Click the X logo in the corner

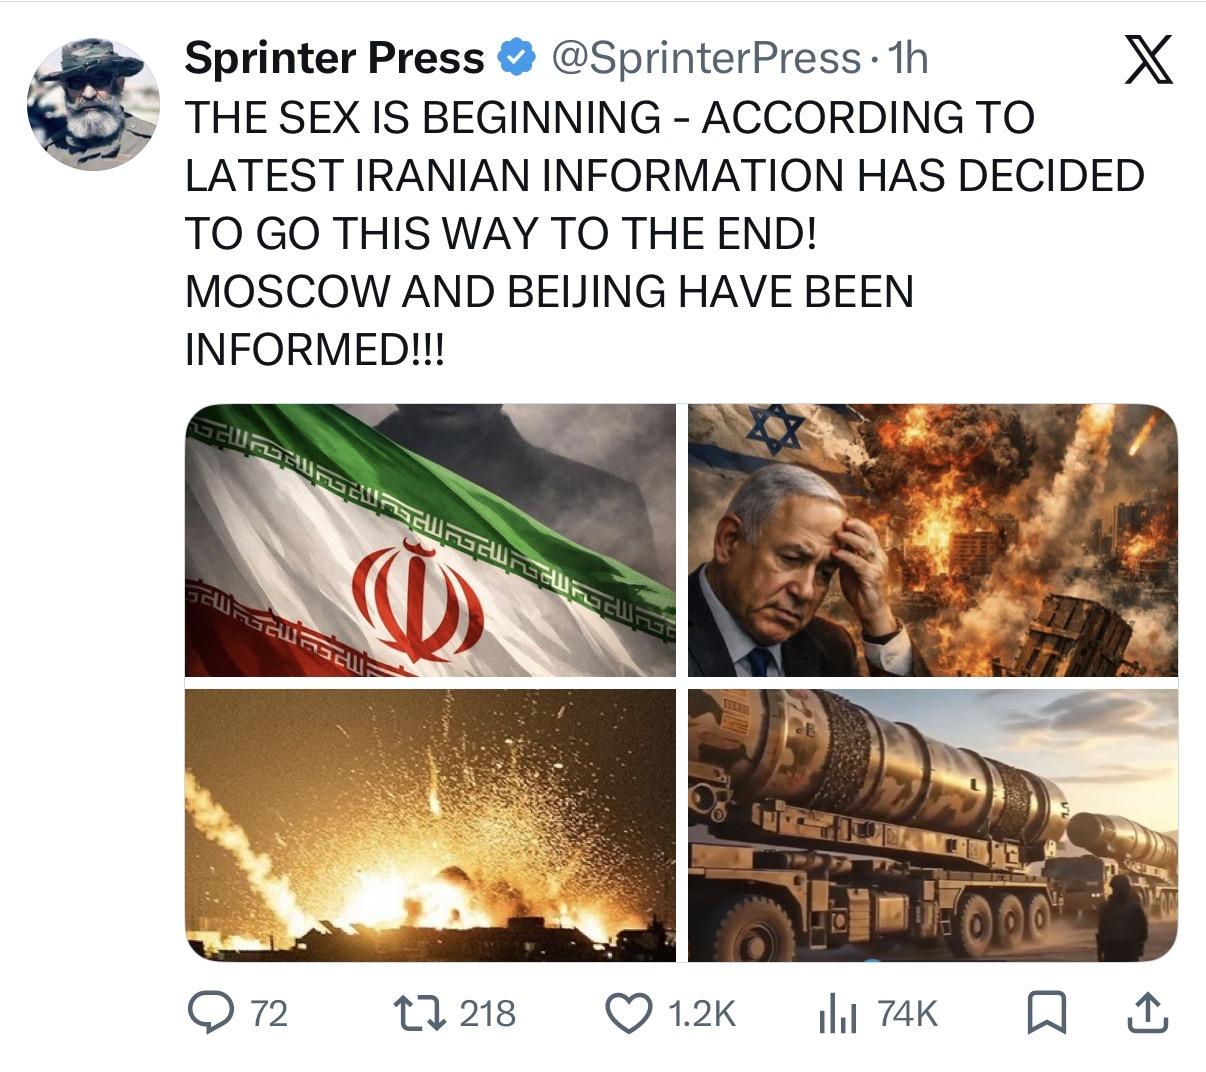point(1148,61)
